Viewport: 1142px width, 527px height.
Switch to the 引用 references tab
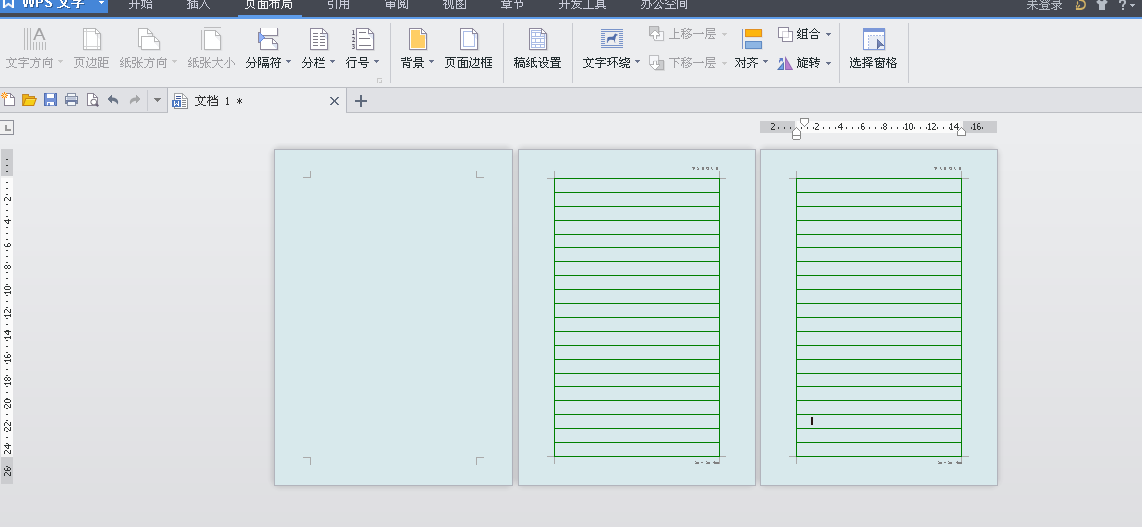coord(338,5)
